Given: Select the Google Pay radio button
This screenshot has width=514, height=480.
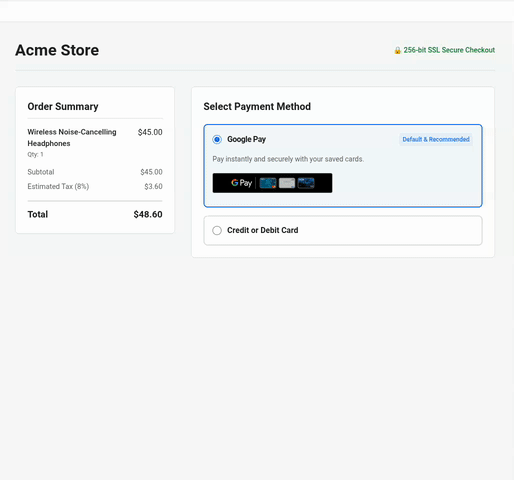Looking at the screenshot, I should tap(217, 139).
